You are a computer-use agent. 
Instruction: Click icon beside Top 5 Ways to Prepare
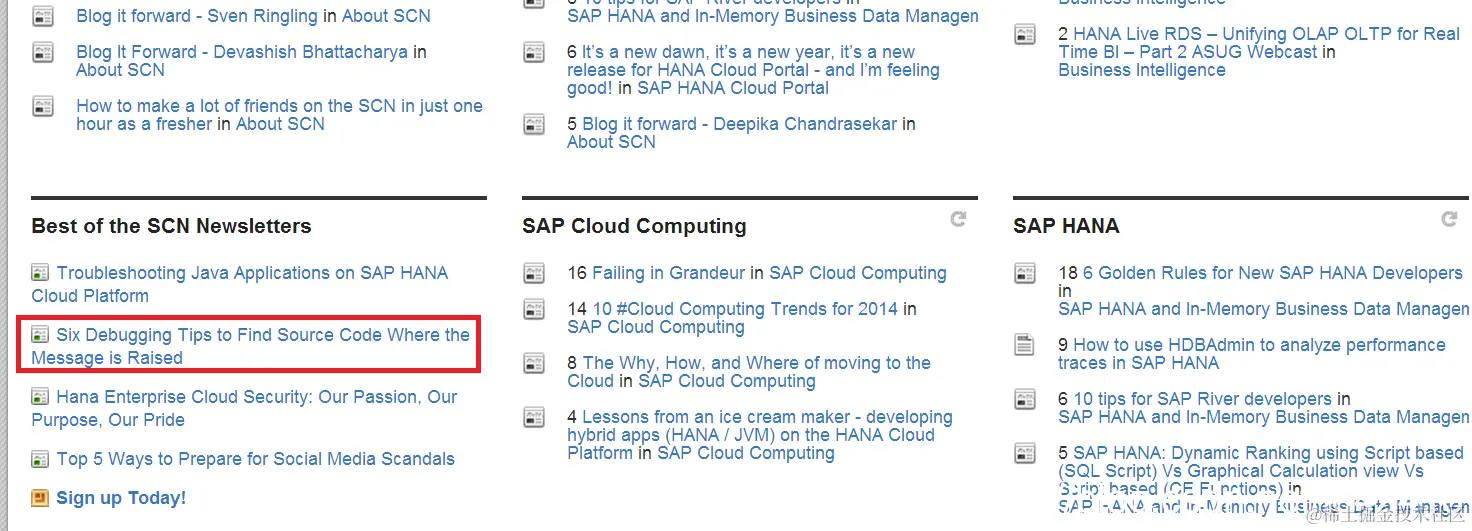tap(40, 460)
